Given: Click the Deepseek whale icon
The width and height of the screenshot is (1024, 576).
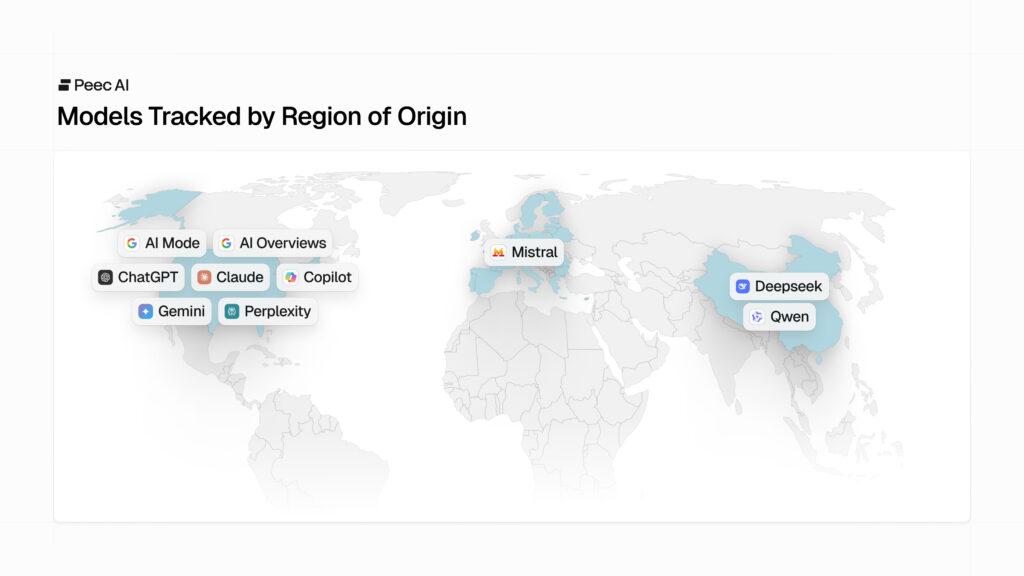Looking at the screenshot, I should (x=743, y=286).
